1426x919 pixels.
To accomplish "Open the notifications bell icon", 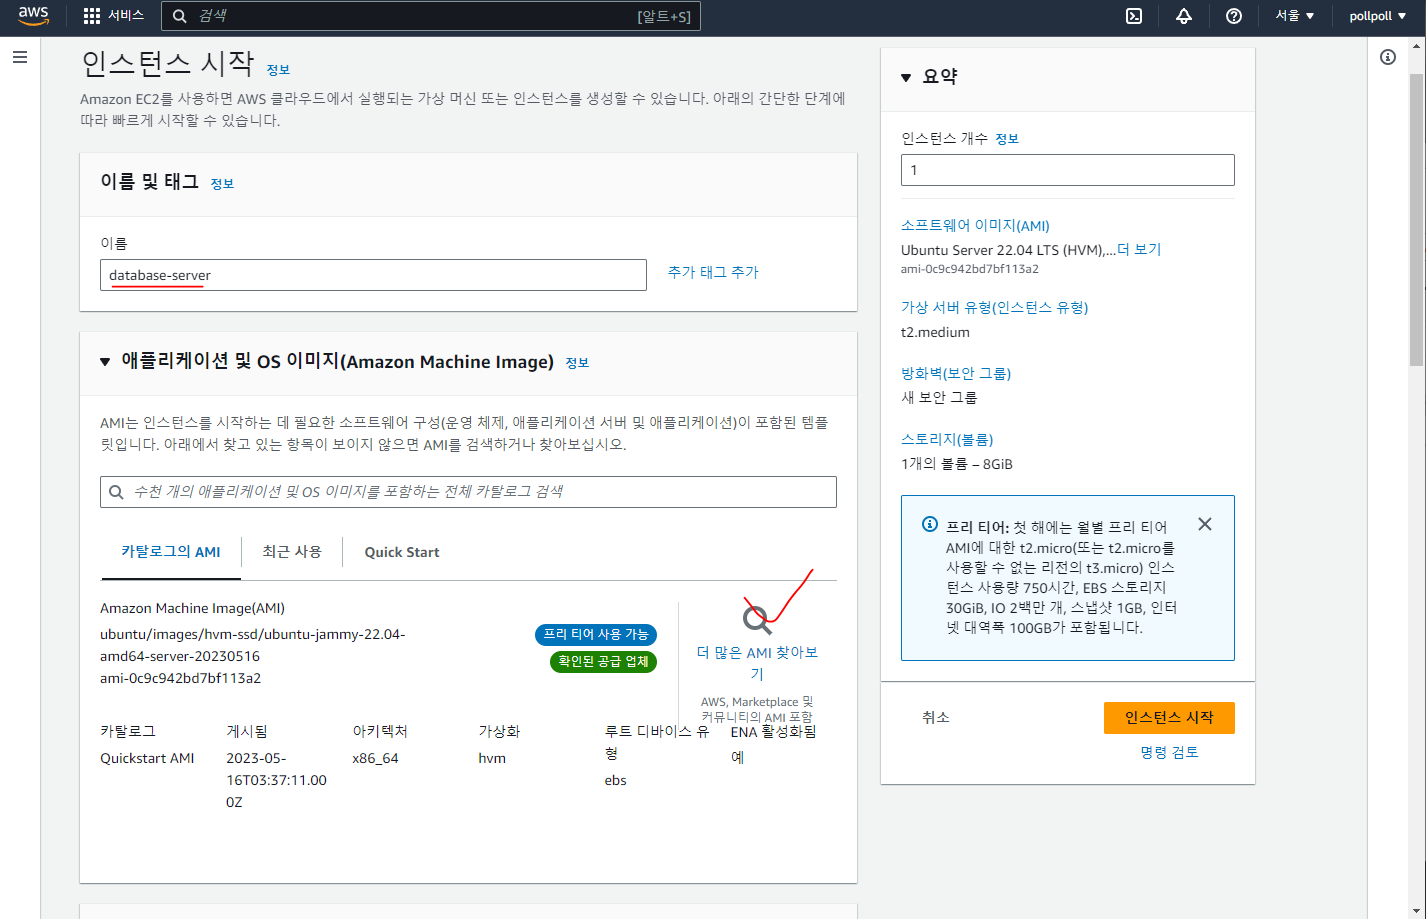I will pos(1184,16).
